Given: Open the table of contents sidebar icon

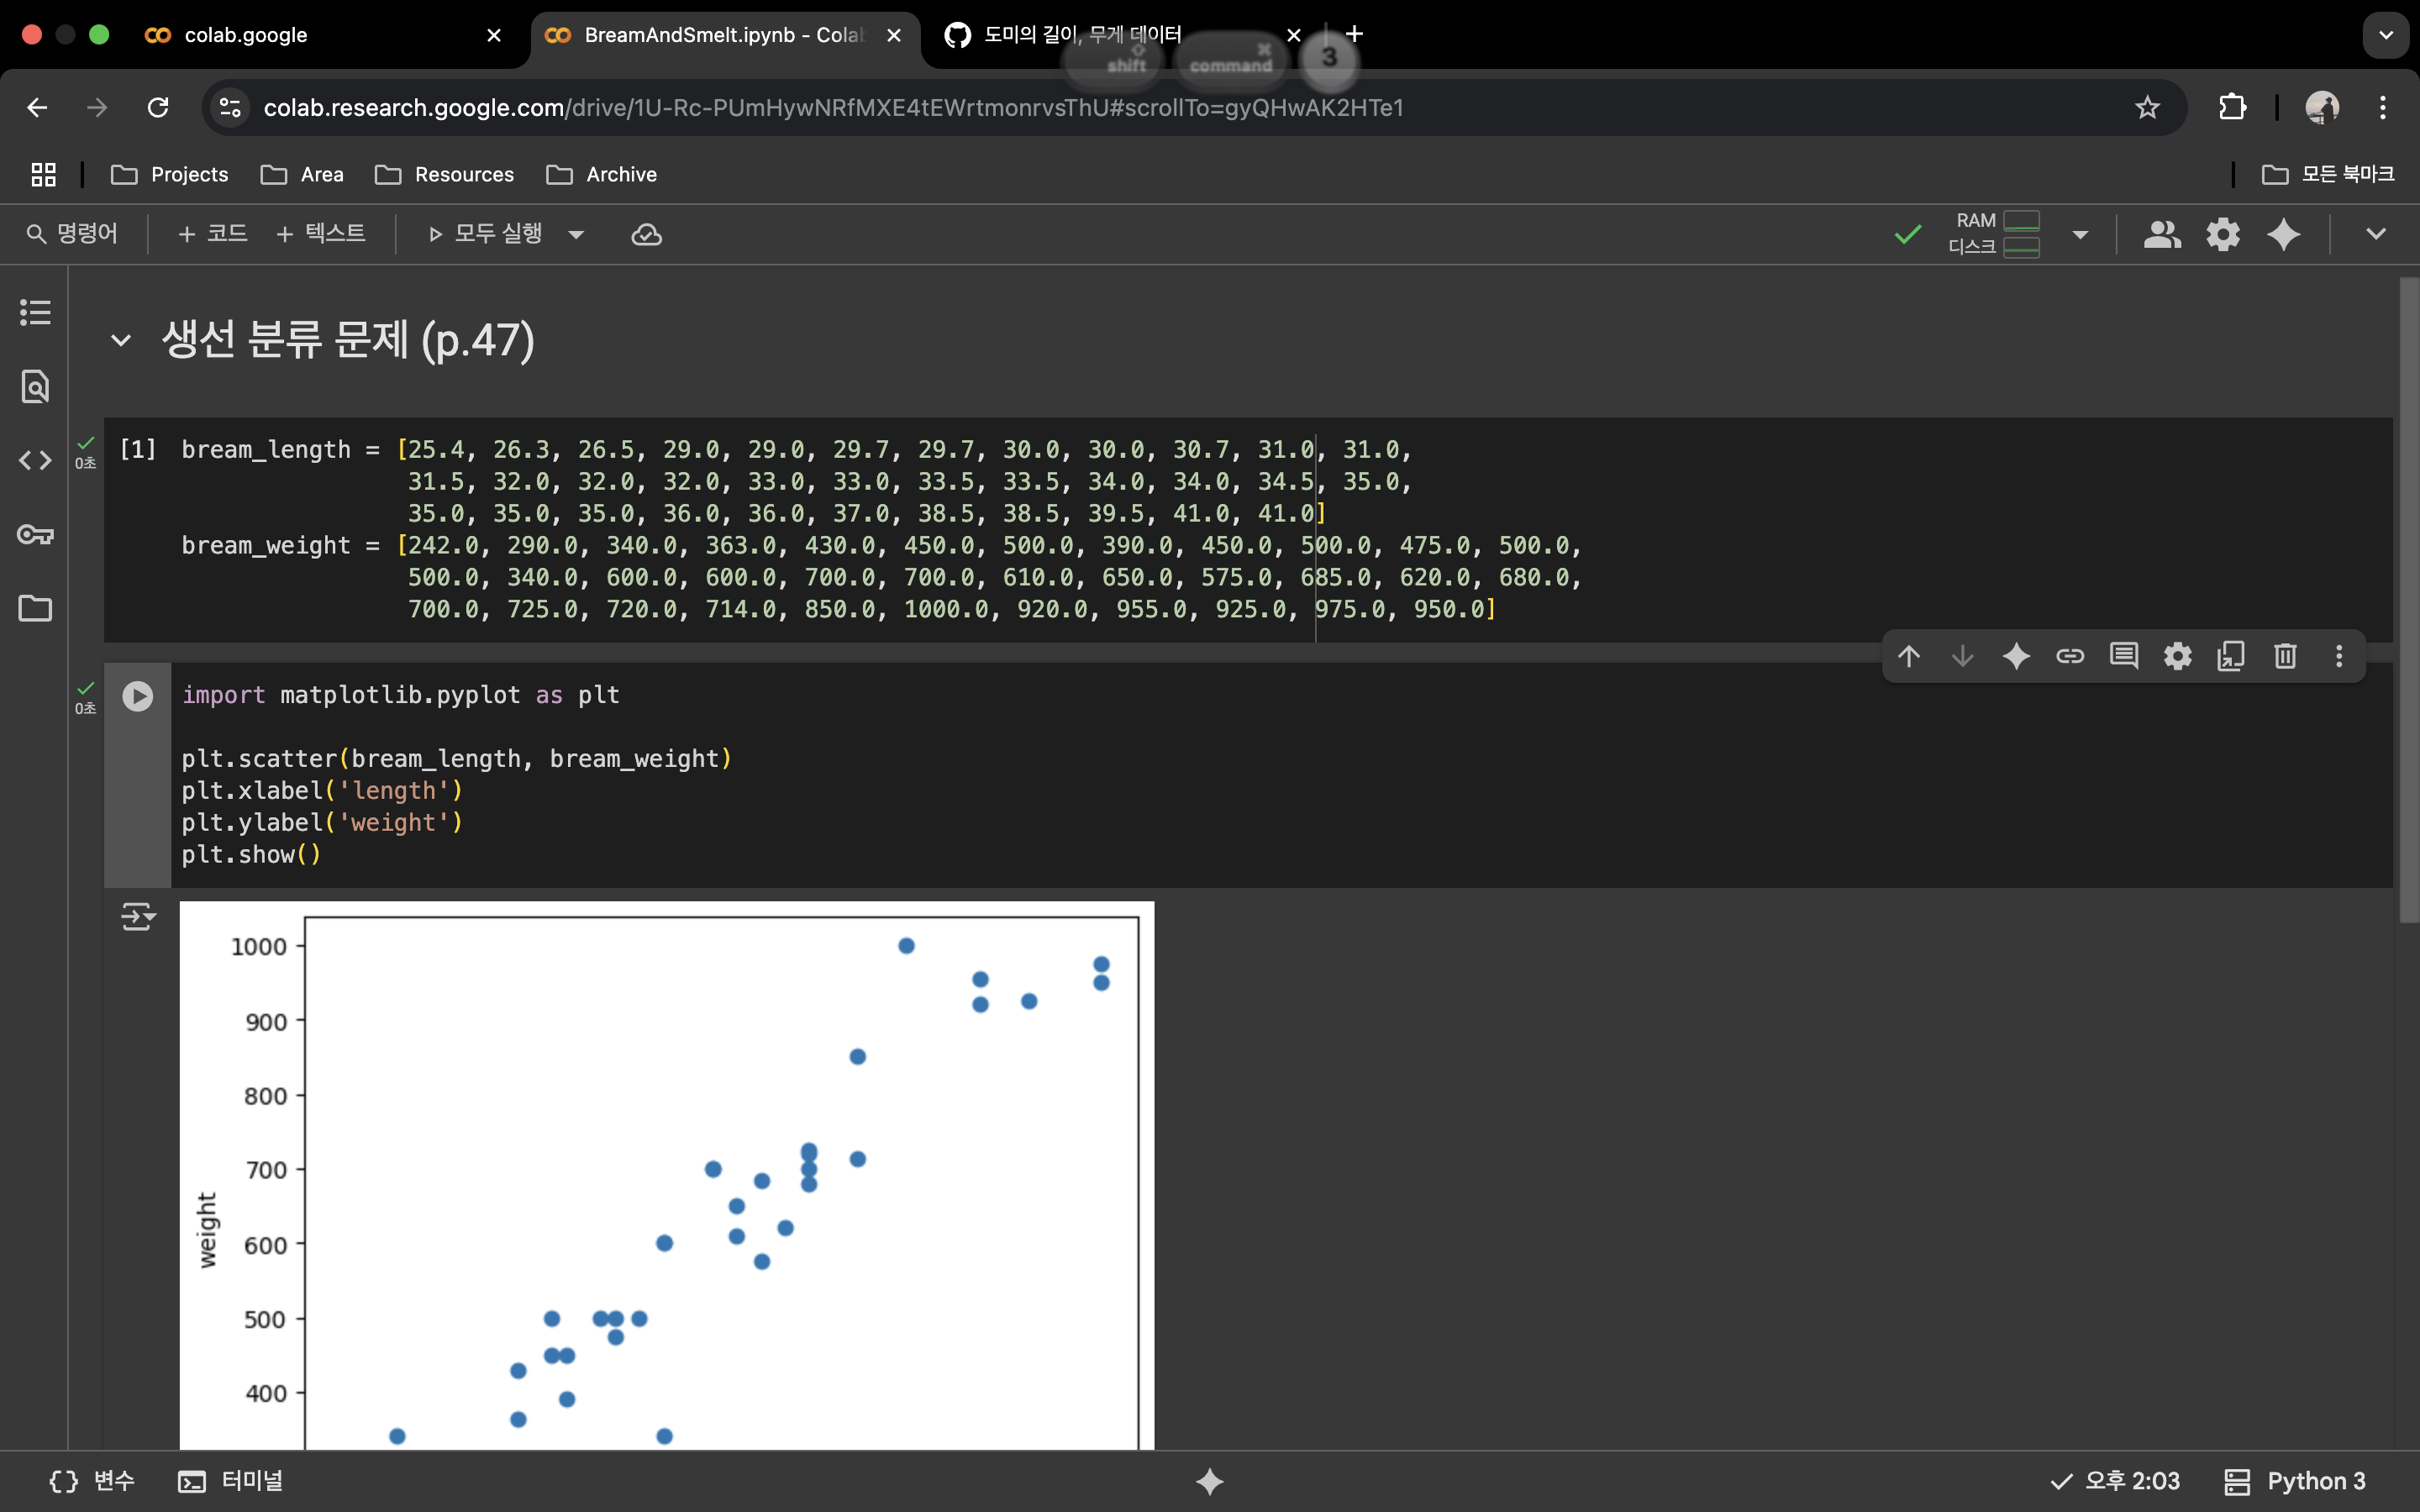Looking at the screenshot, I should [x=35, y=312].
